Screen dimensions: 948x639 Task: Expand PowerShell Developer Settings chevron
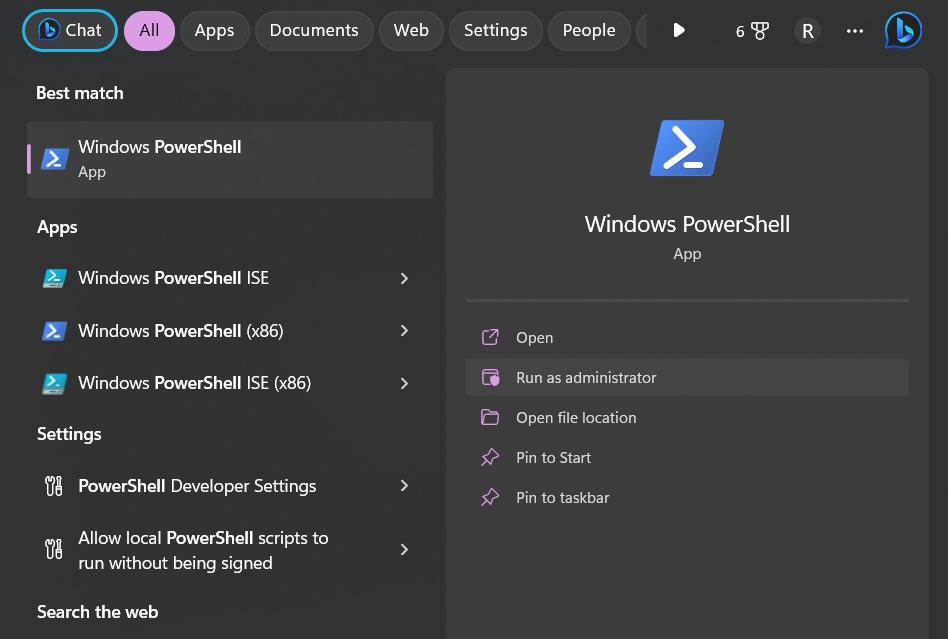[404, 486]
